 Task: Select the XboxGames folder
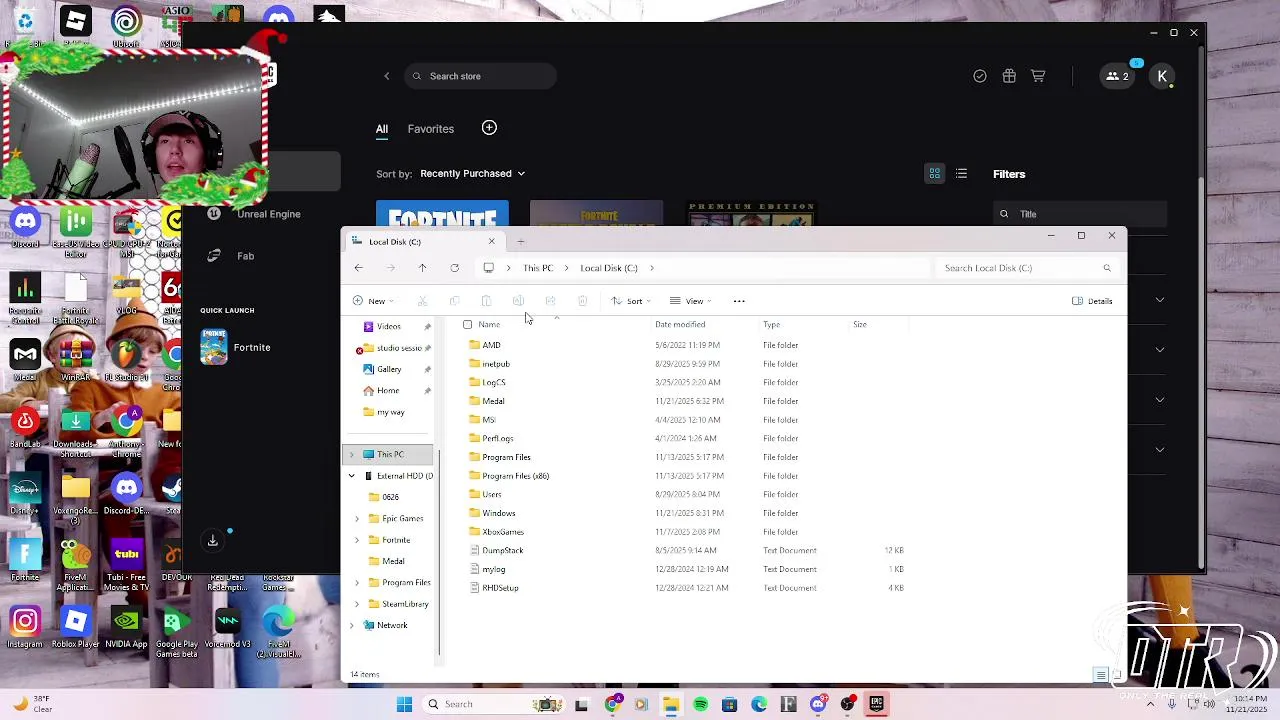coord(502,532)
